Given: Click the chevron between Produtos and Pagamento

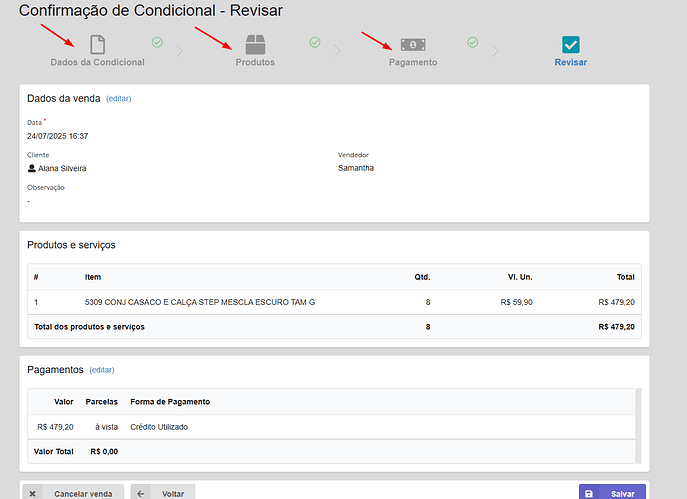Looking at the screenshot, I should tap(337, 50).
